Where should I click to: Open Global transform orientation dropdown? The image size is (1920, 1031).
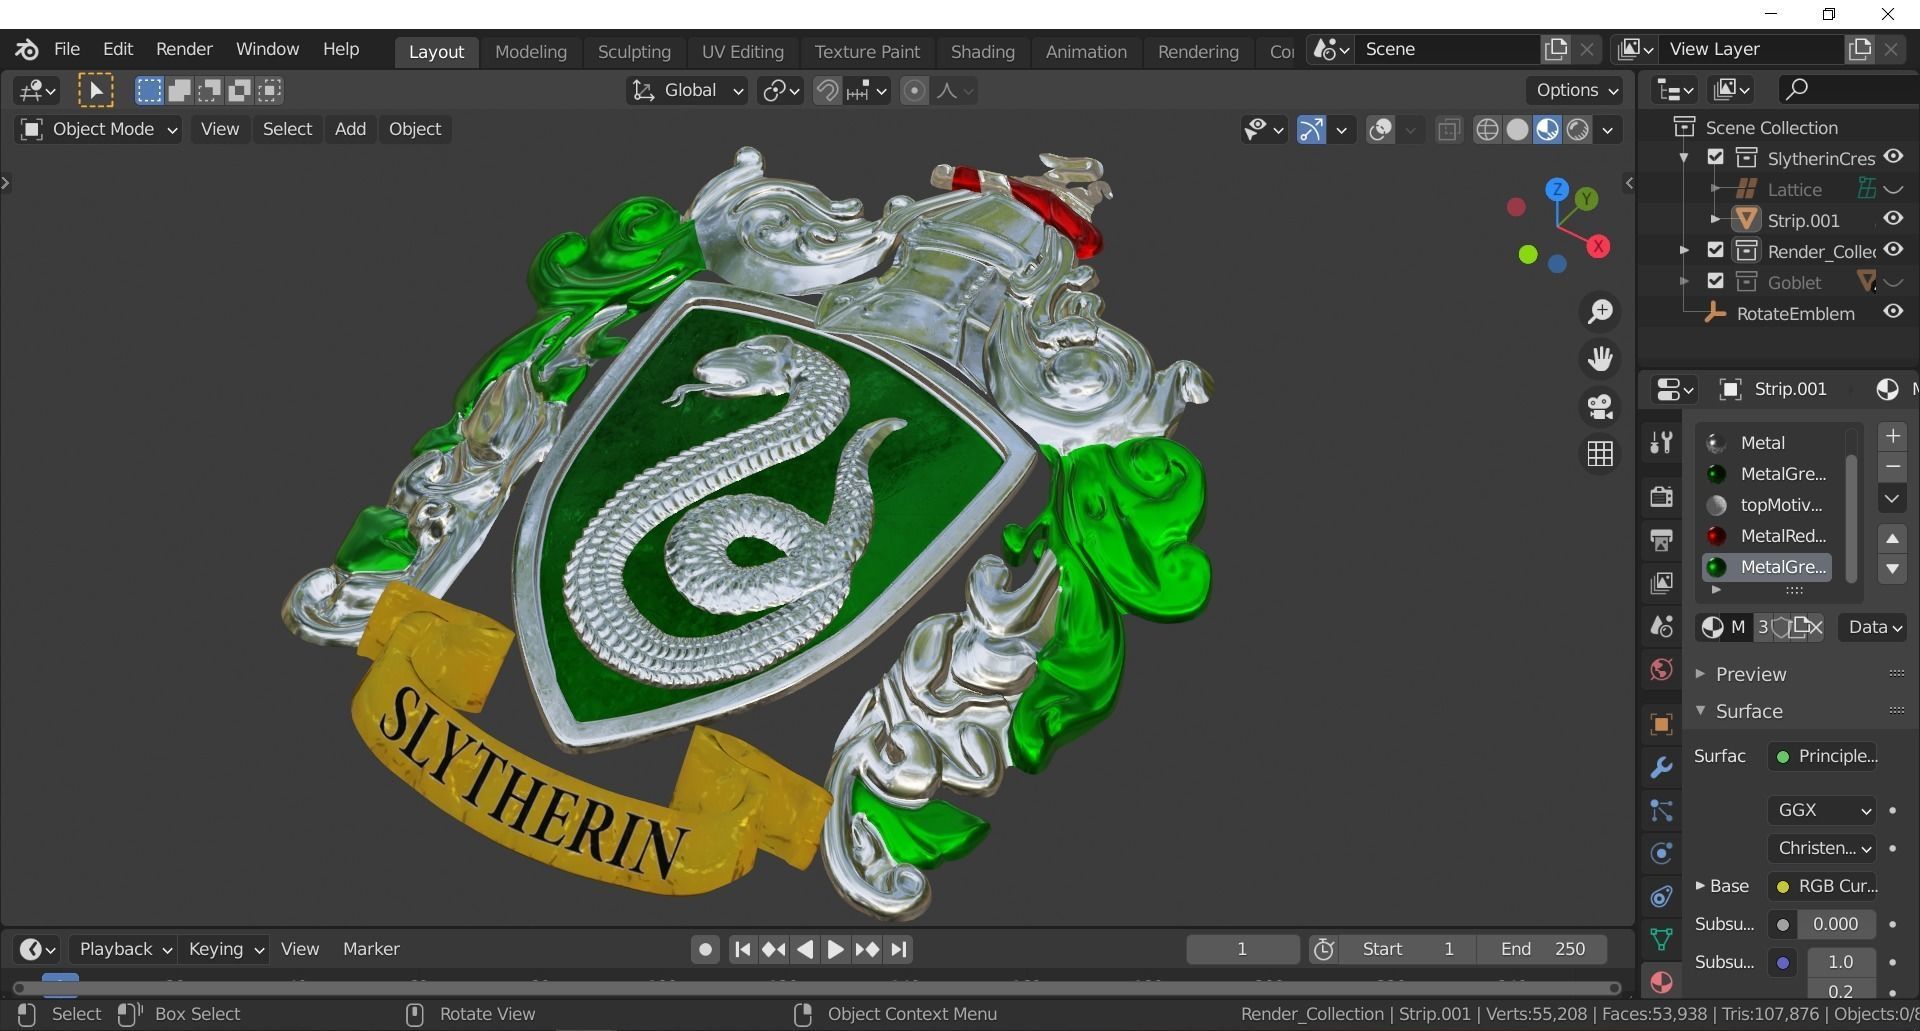click(688, 91)
